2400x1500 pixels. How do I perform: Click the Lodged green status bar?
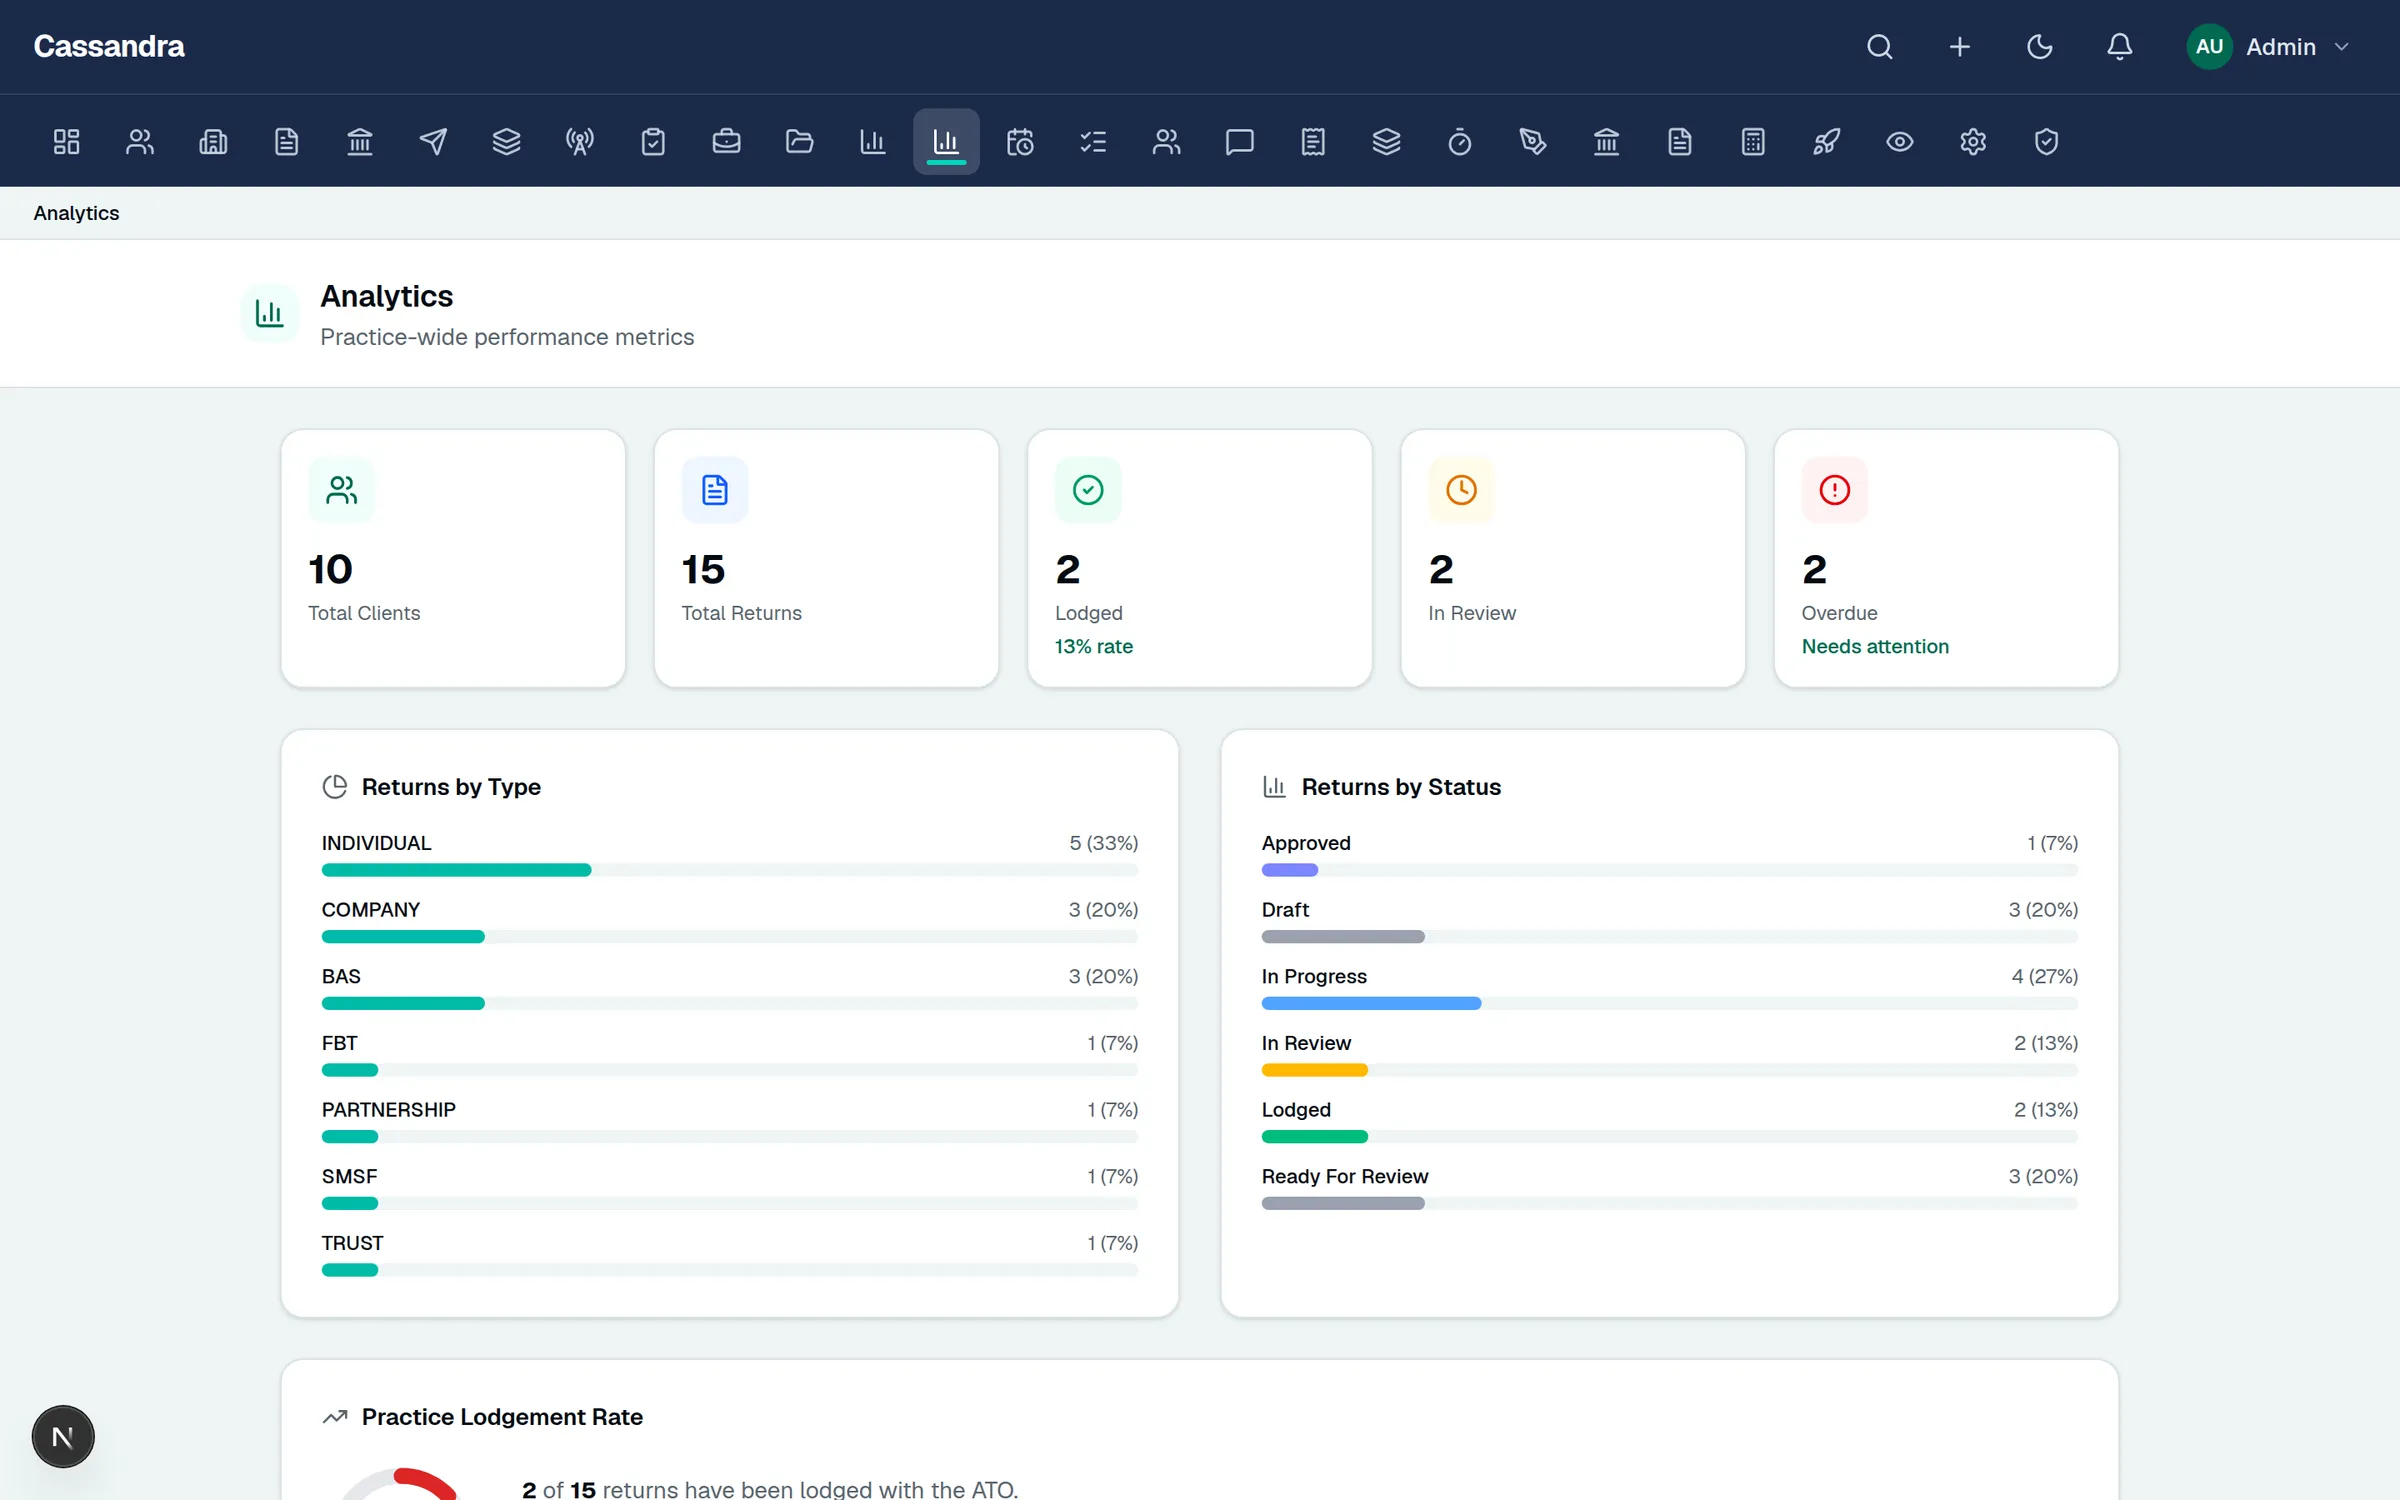pos(1315,1136)
